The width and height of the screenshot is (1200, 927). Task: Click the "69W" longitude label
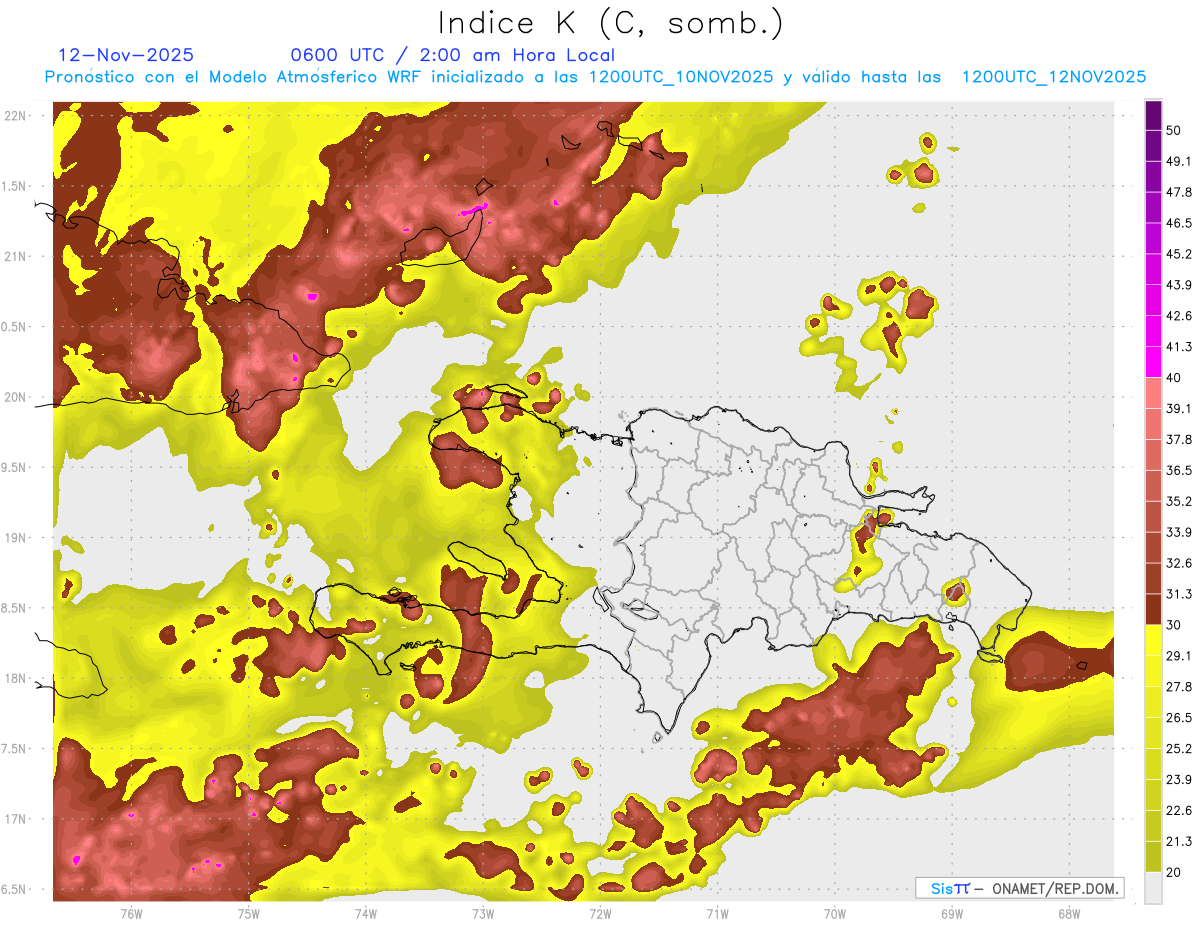[x=951, y=914]
